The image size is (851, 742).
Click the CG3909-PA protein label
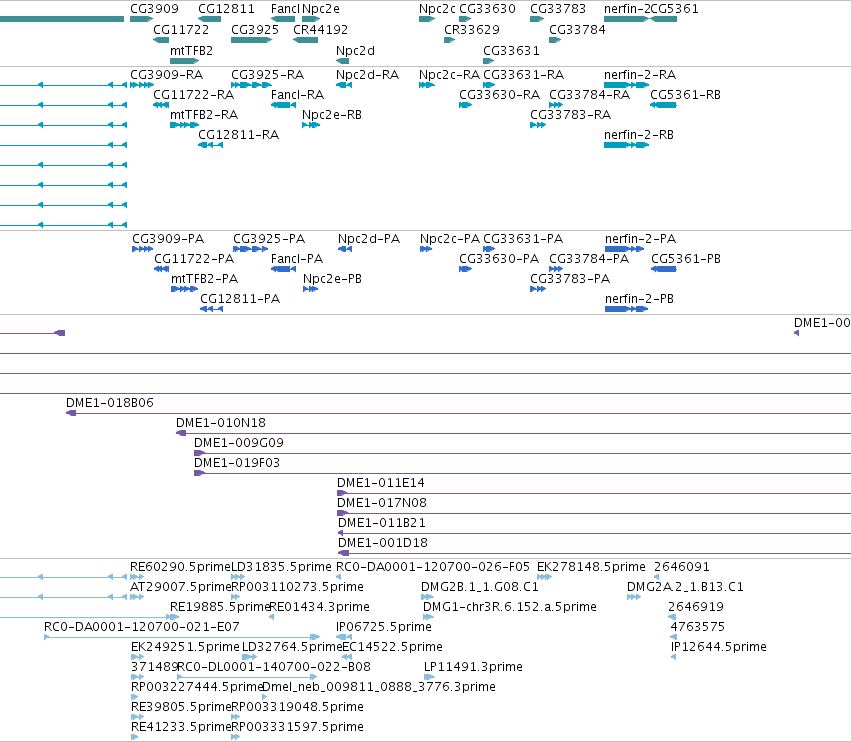[168, 239]
